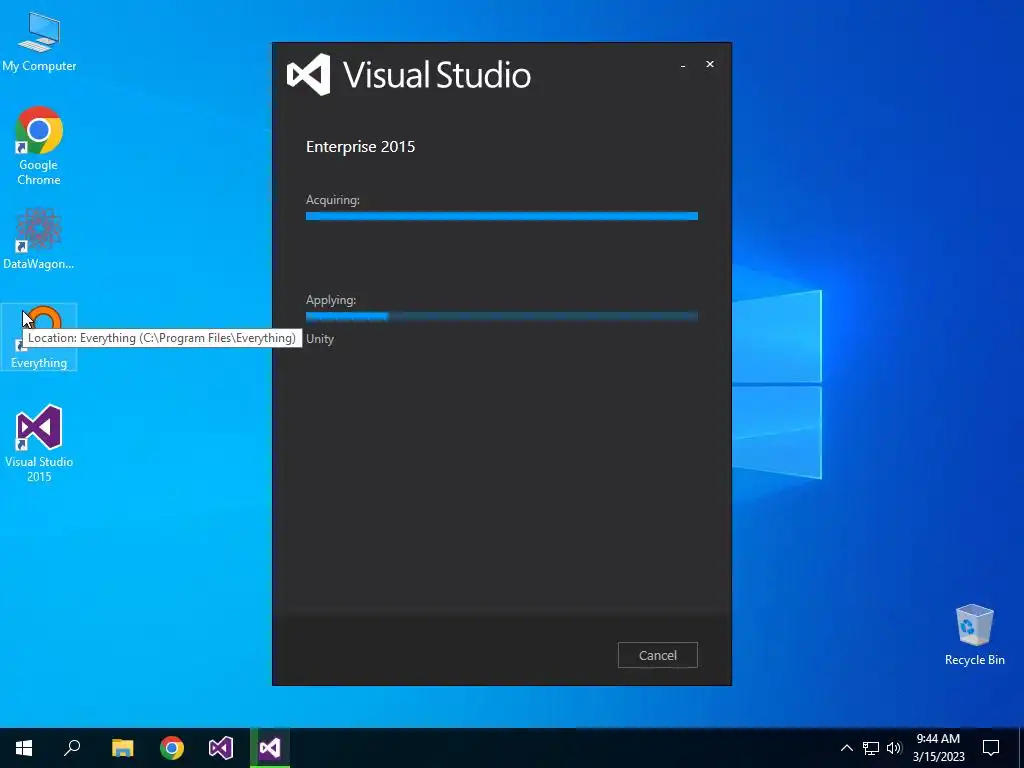Click the 'Enterprise 2015' edition text
Image resolution: width=1024 pixels, height=768 pixels.
[360, 146]
